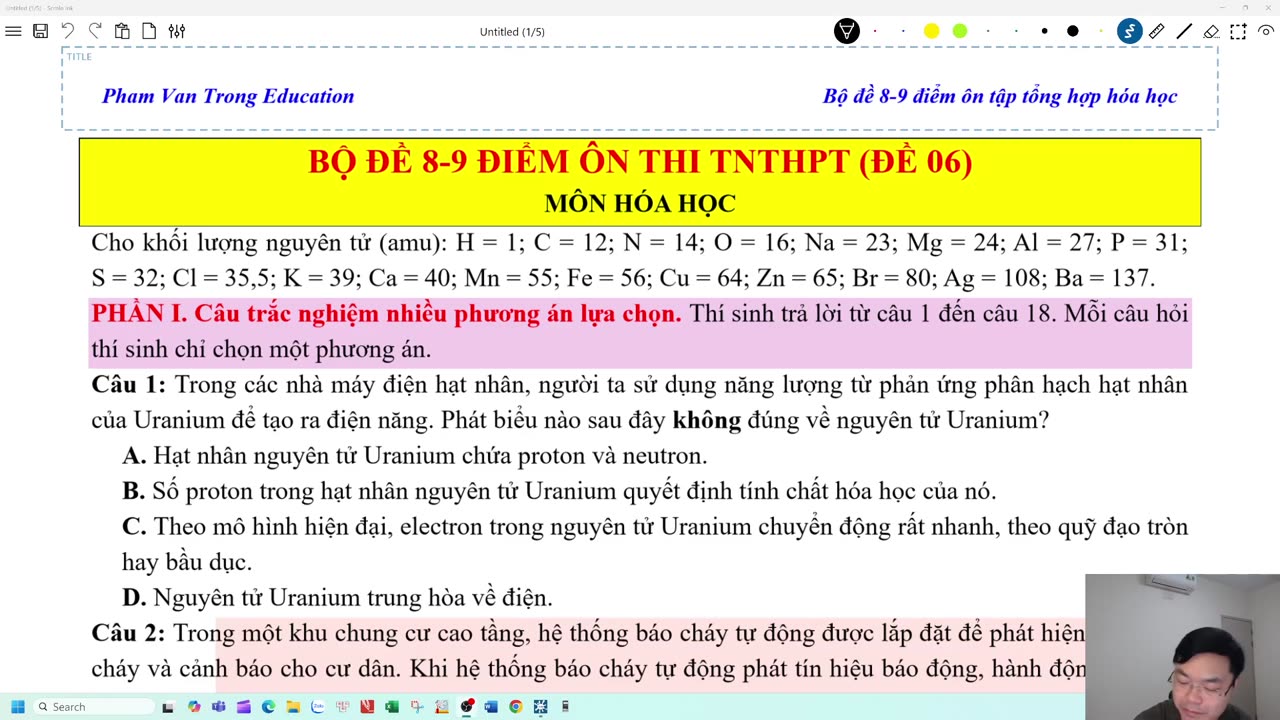Select the black pen nib tool
This screenshot has width=1280, height=720.
(847, 31)
